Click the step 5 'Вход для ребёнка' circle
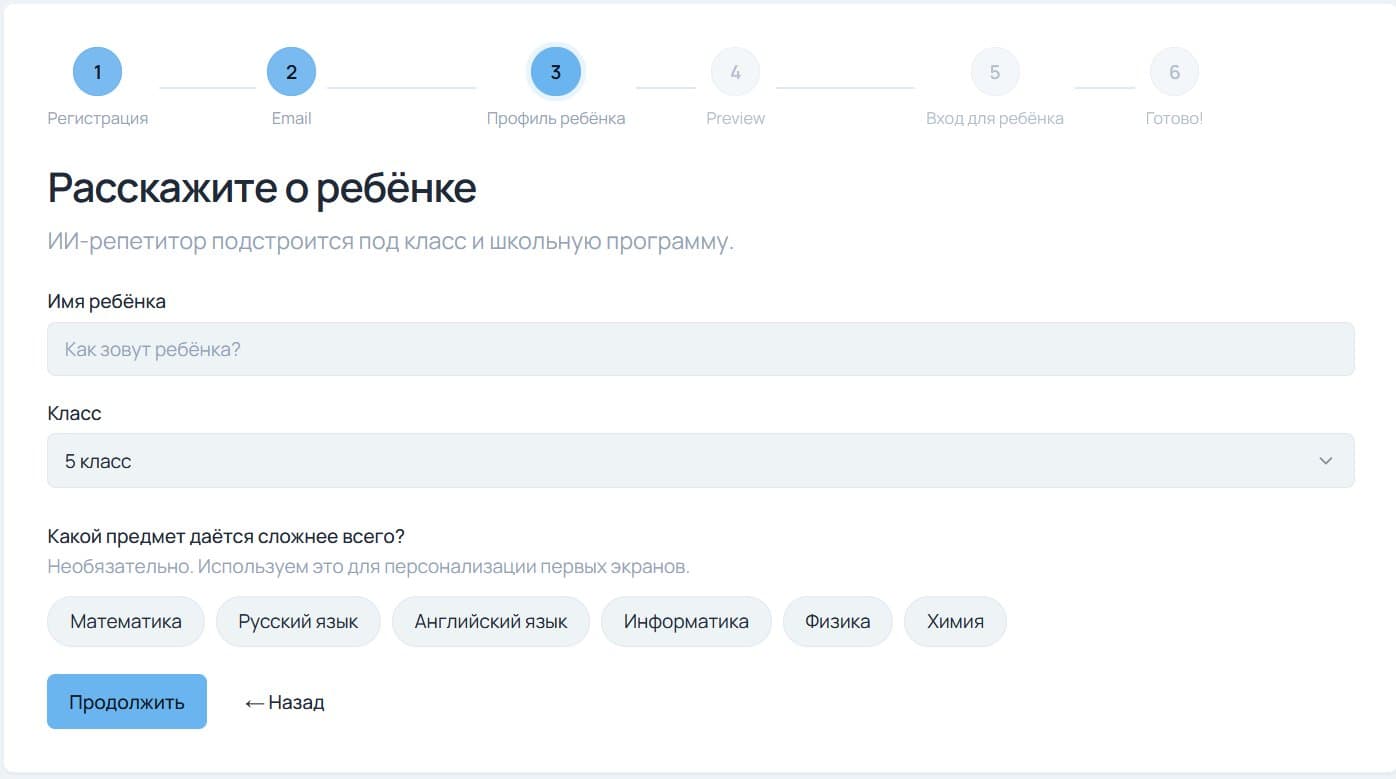This screenshot has width=1396, height=779. (x=995, y=71)
